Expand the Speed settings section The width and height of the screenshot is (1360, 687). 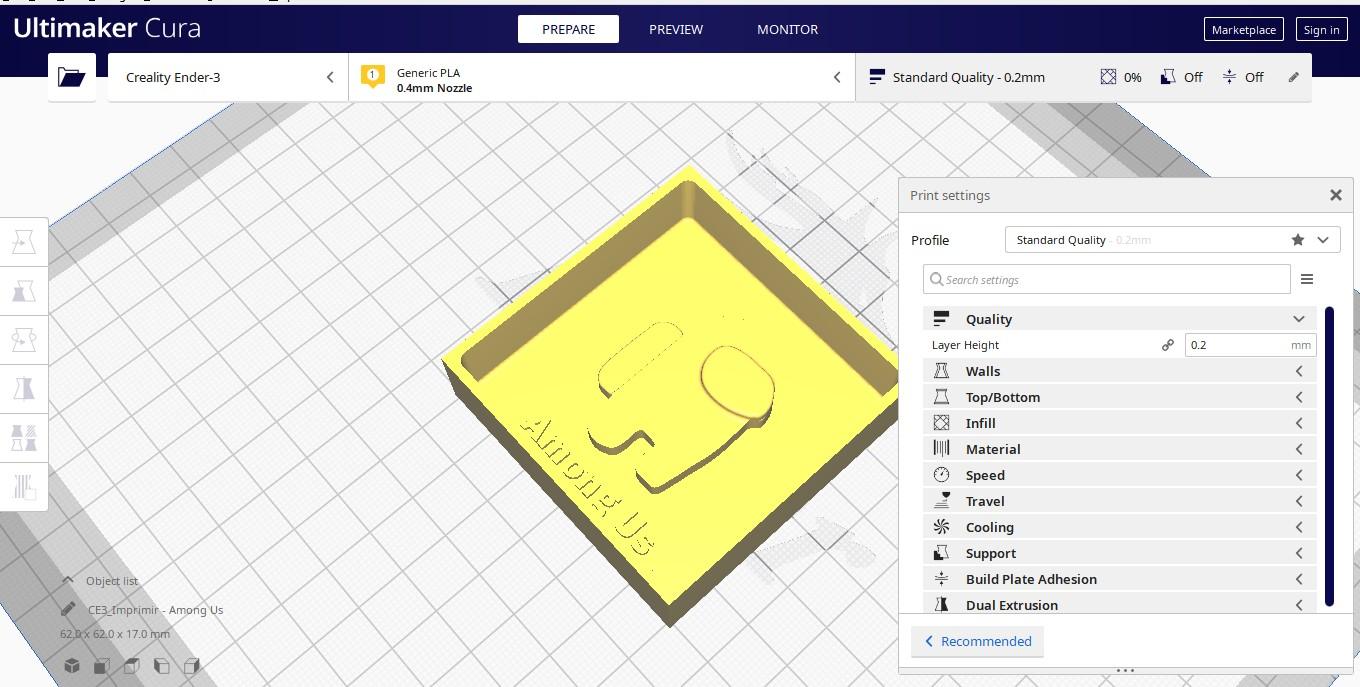[1119, 475]
